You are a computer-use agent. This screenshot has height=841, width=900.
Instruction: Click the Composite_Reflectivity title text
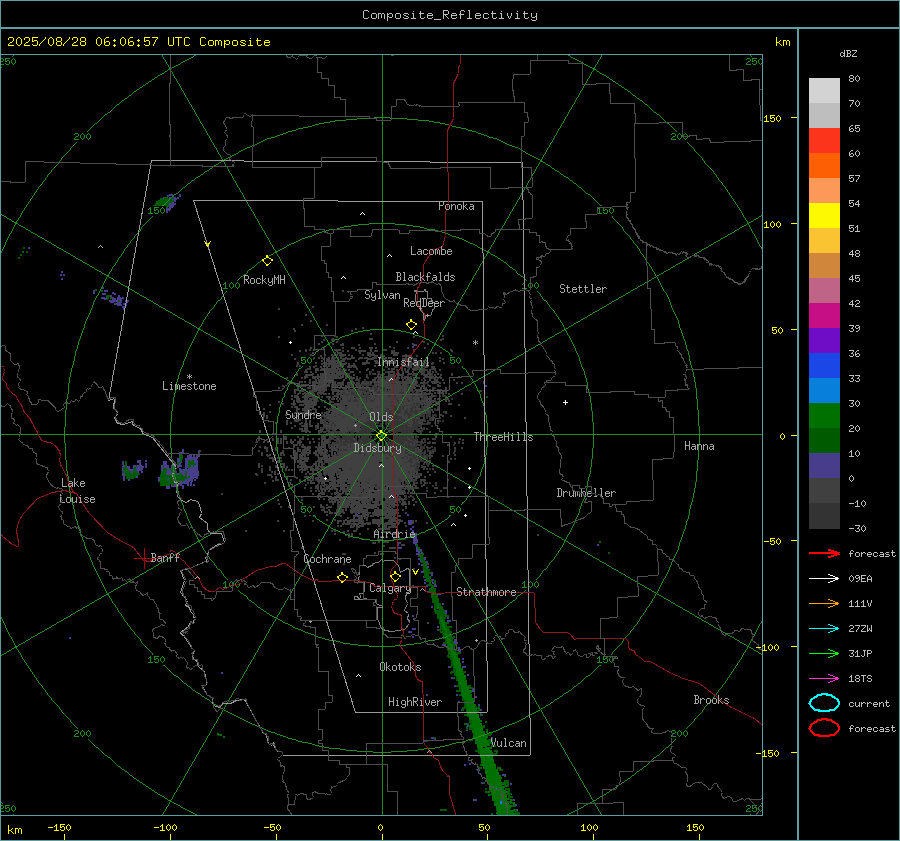(x=449, y=15)
